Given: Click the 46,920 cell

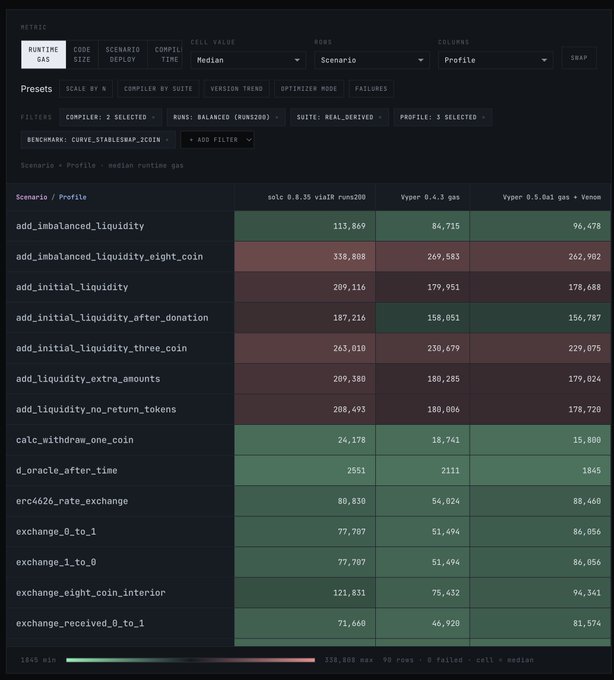Looking at the screenshot, I should 422,623.
